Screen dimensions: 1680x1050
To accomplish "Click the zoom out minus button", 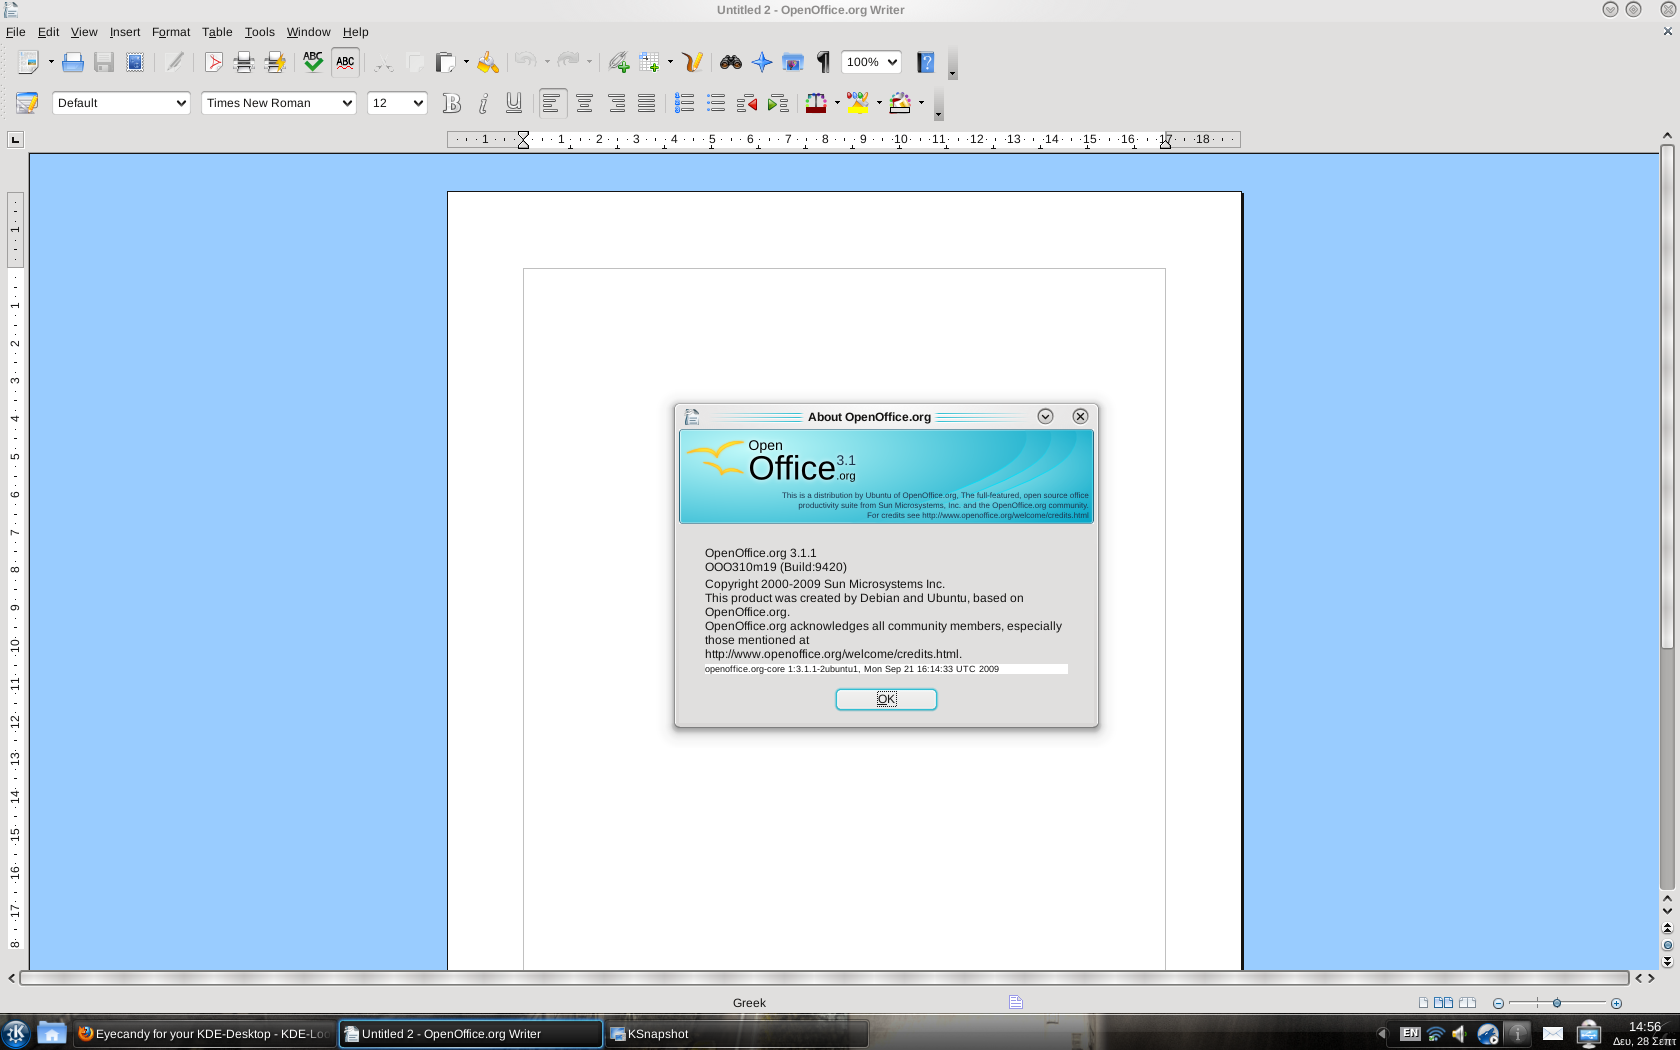I will click(x=1498, y=1003).
